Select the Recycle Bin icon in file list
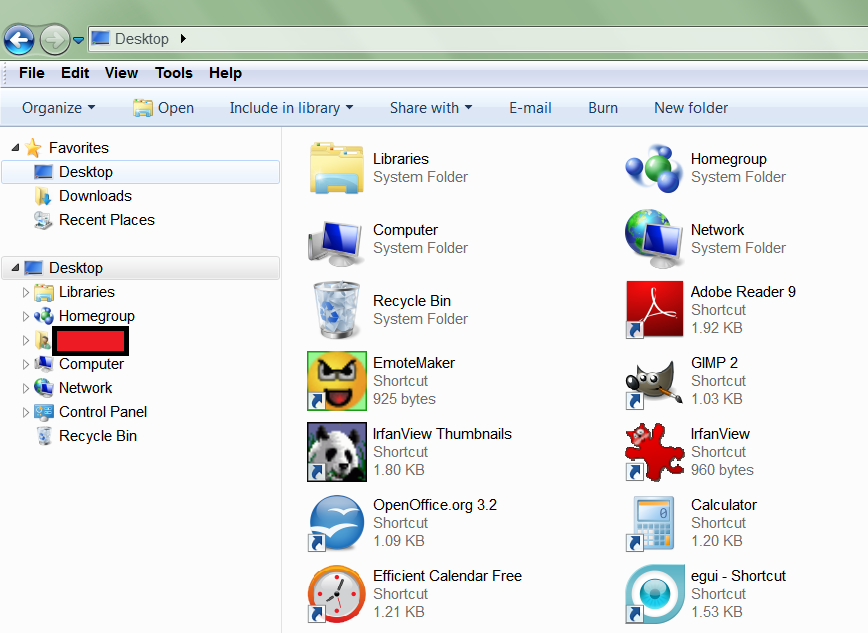 336,310
